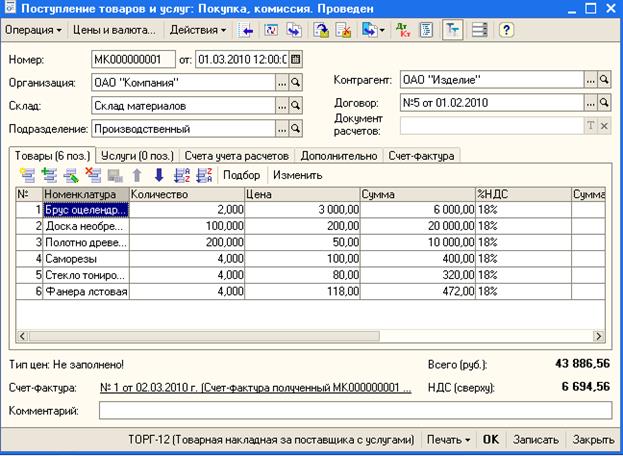
Task: Open the linked Счет-фактура document
Action: click(257, 387)
